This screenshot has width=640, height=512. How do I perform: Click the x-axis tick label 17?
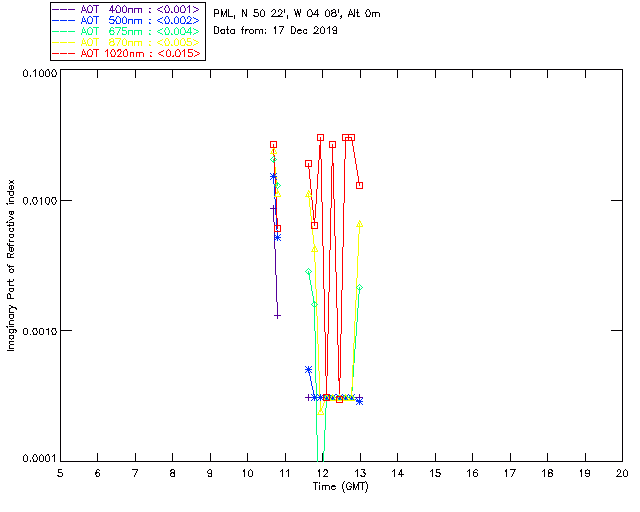pos(510,474)
